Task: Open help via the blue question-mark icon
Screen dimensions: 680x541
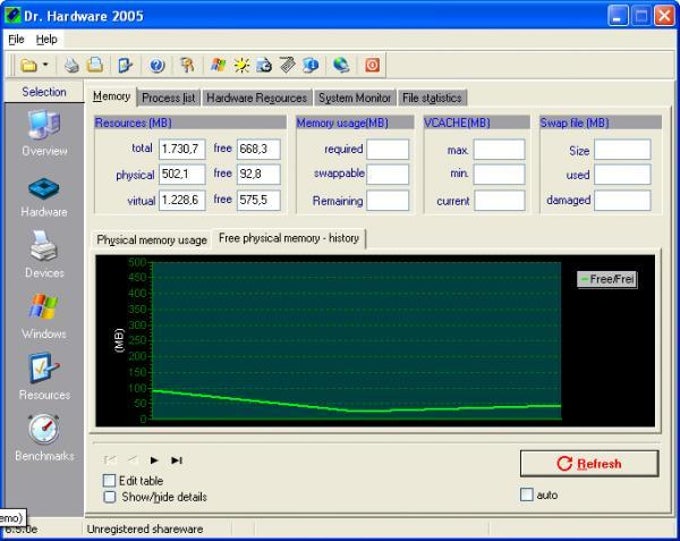Action: [x=157, y=66]
